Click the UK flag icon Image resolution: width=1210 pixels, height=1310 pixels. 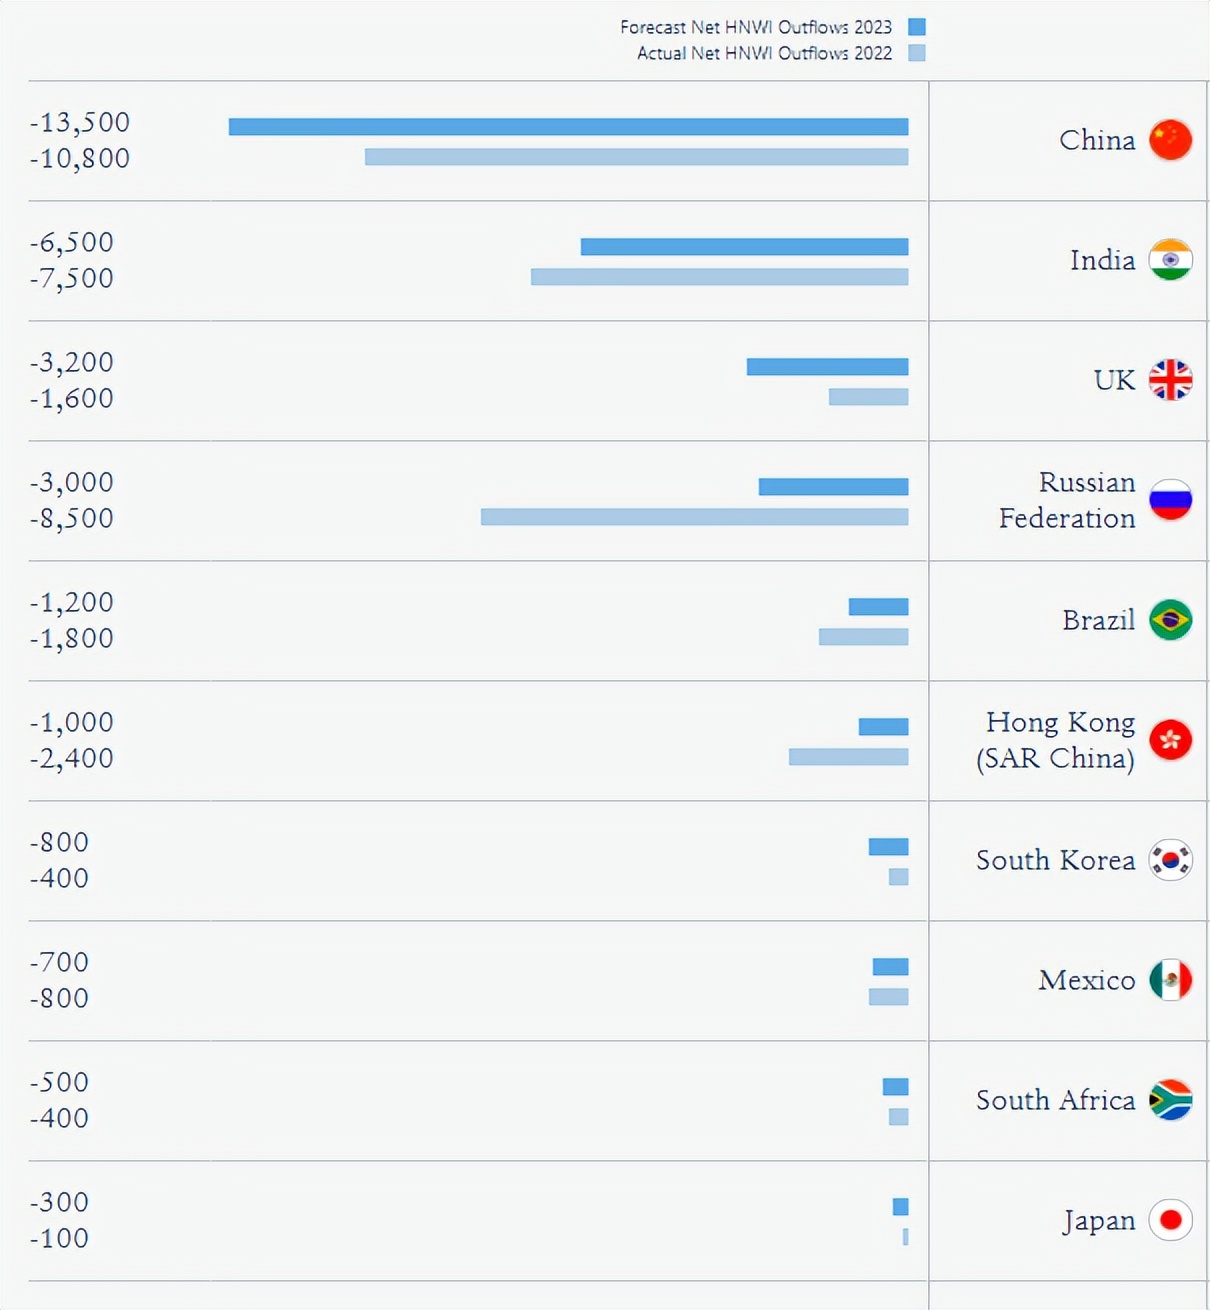(x=1170, y=380)
